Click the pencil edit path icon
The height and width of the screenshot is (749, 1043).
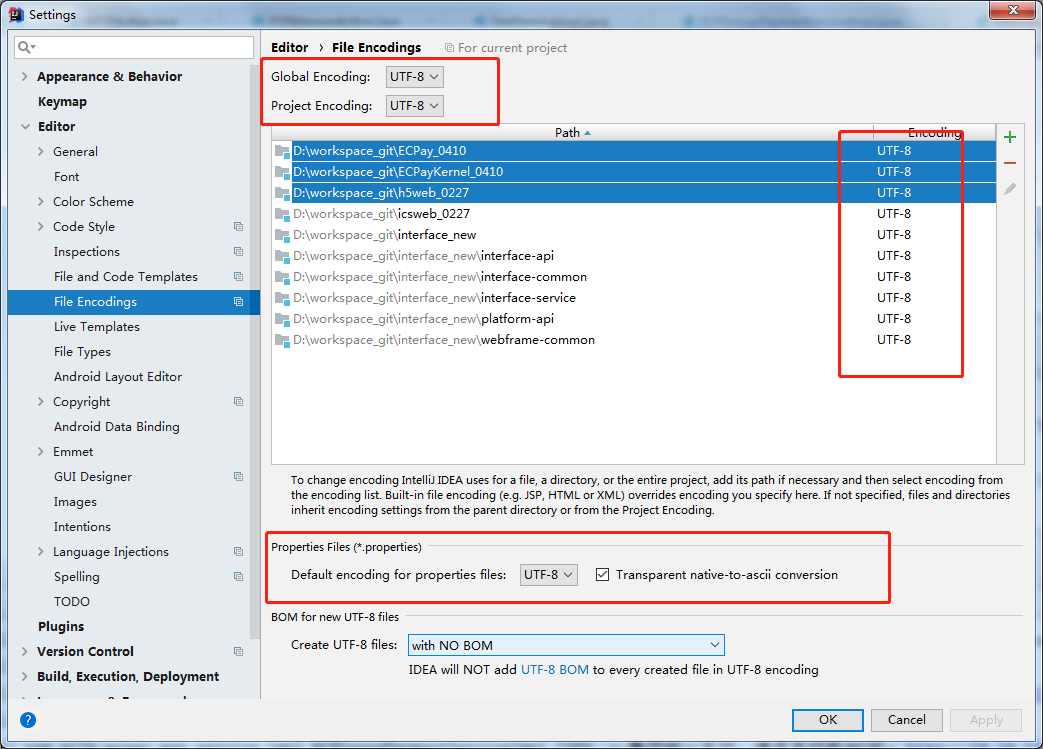(x=1010, y=189)
